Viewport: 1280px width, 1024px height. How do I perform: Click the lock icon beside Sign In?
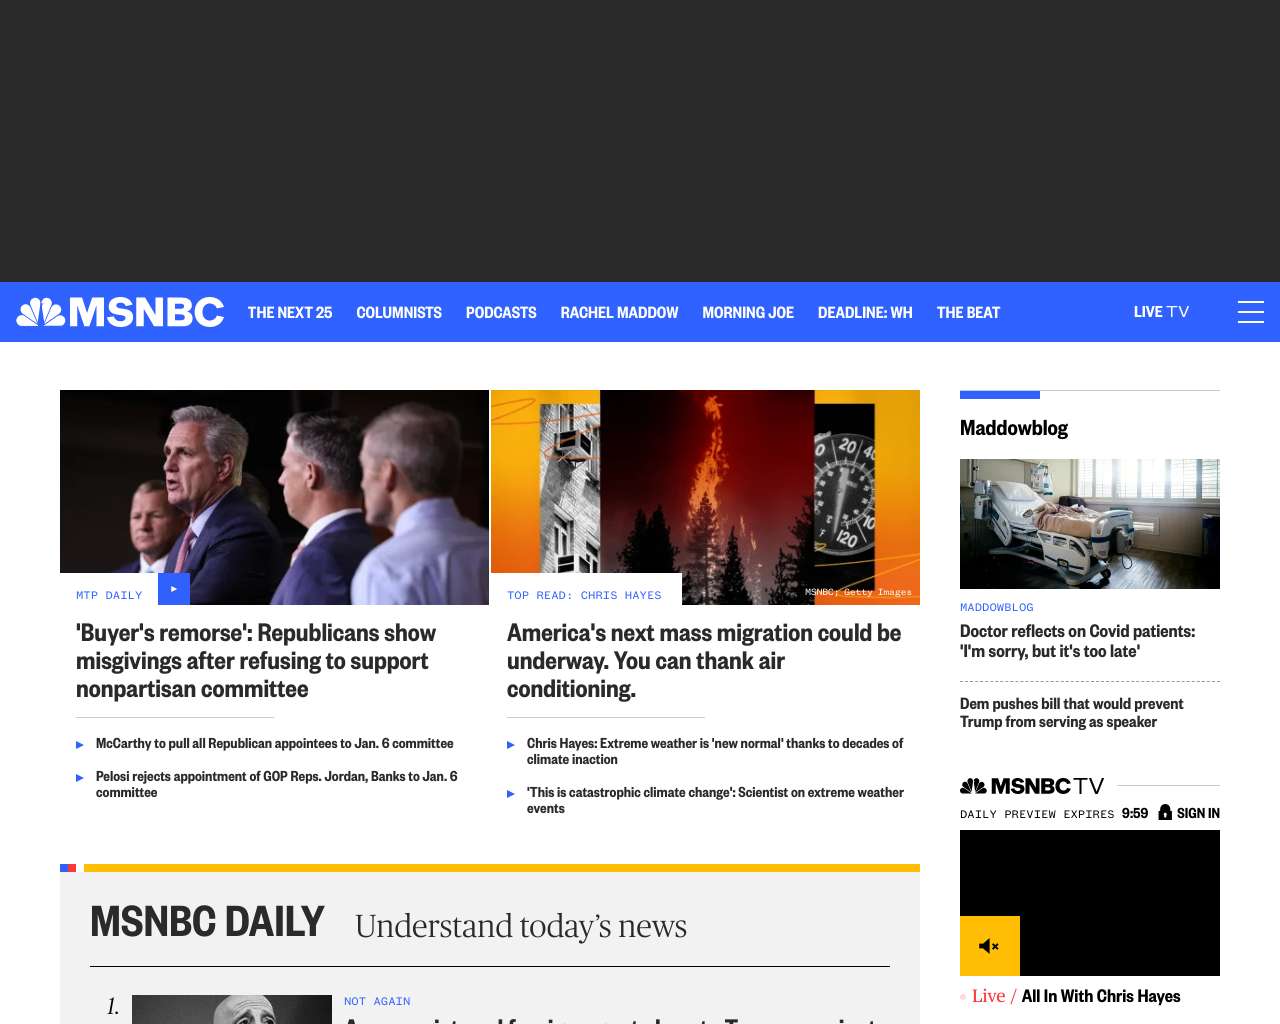click(x=1165, y=812)
